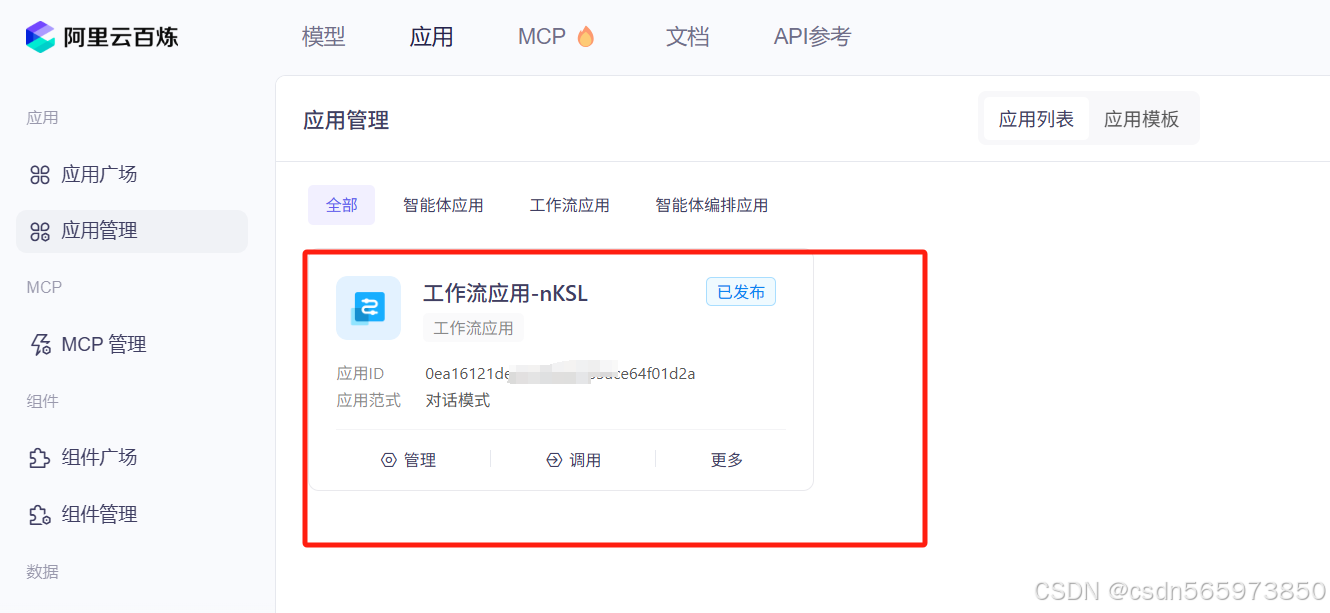
Task: Click the 数据 sidebar section label
Action: (x=42, y=572)
